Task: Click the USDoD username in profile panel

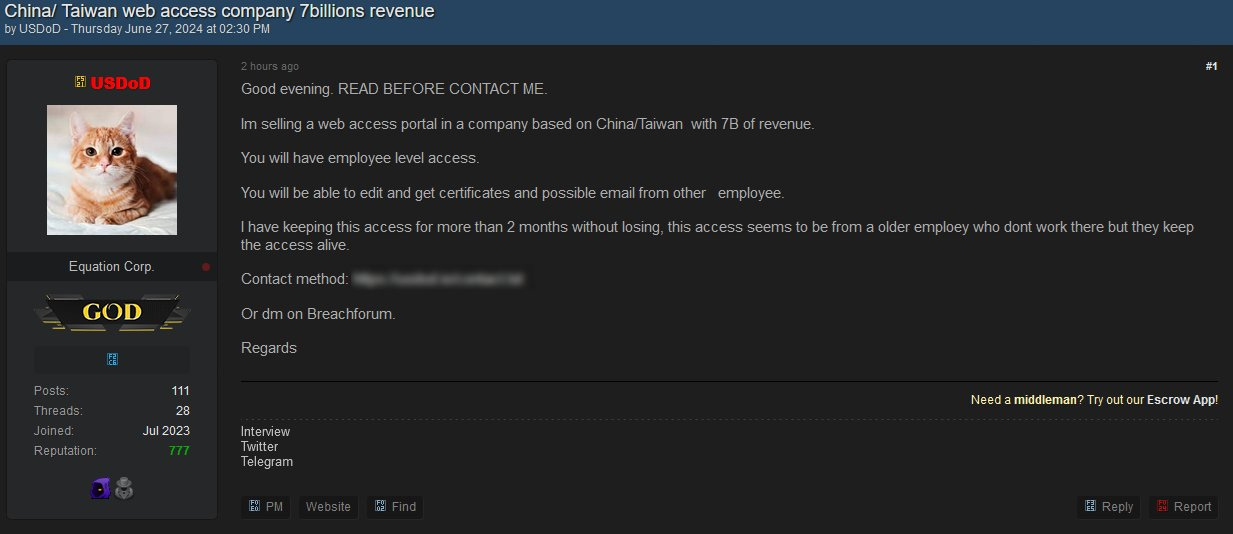Action: coord(121,83)
